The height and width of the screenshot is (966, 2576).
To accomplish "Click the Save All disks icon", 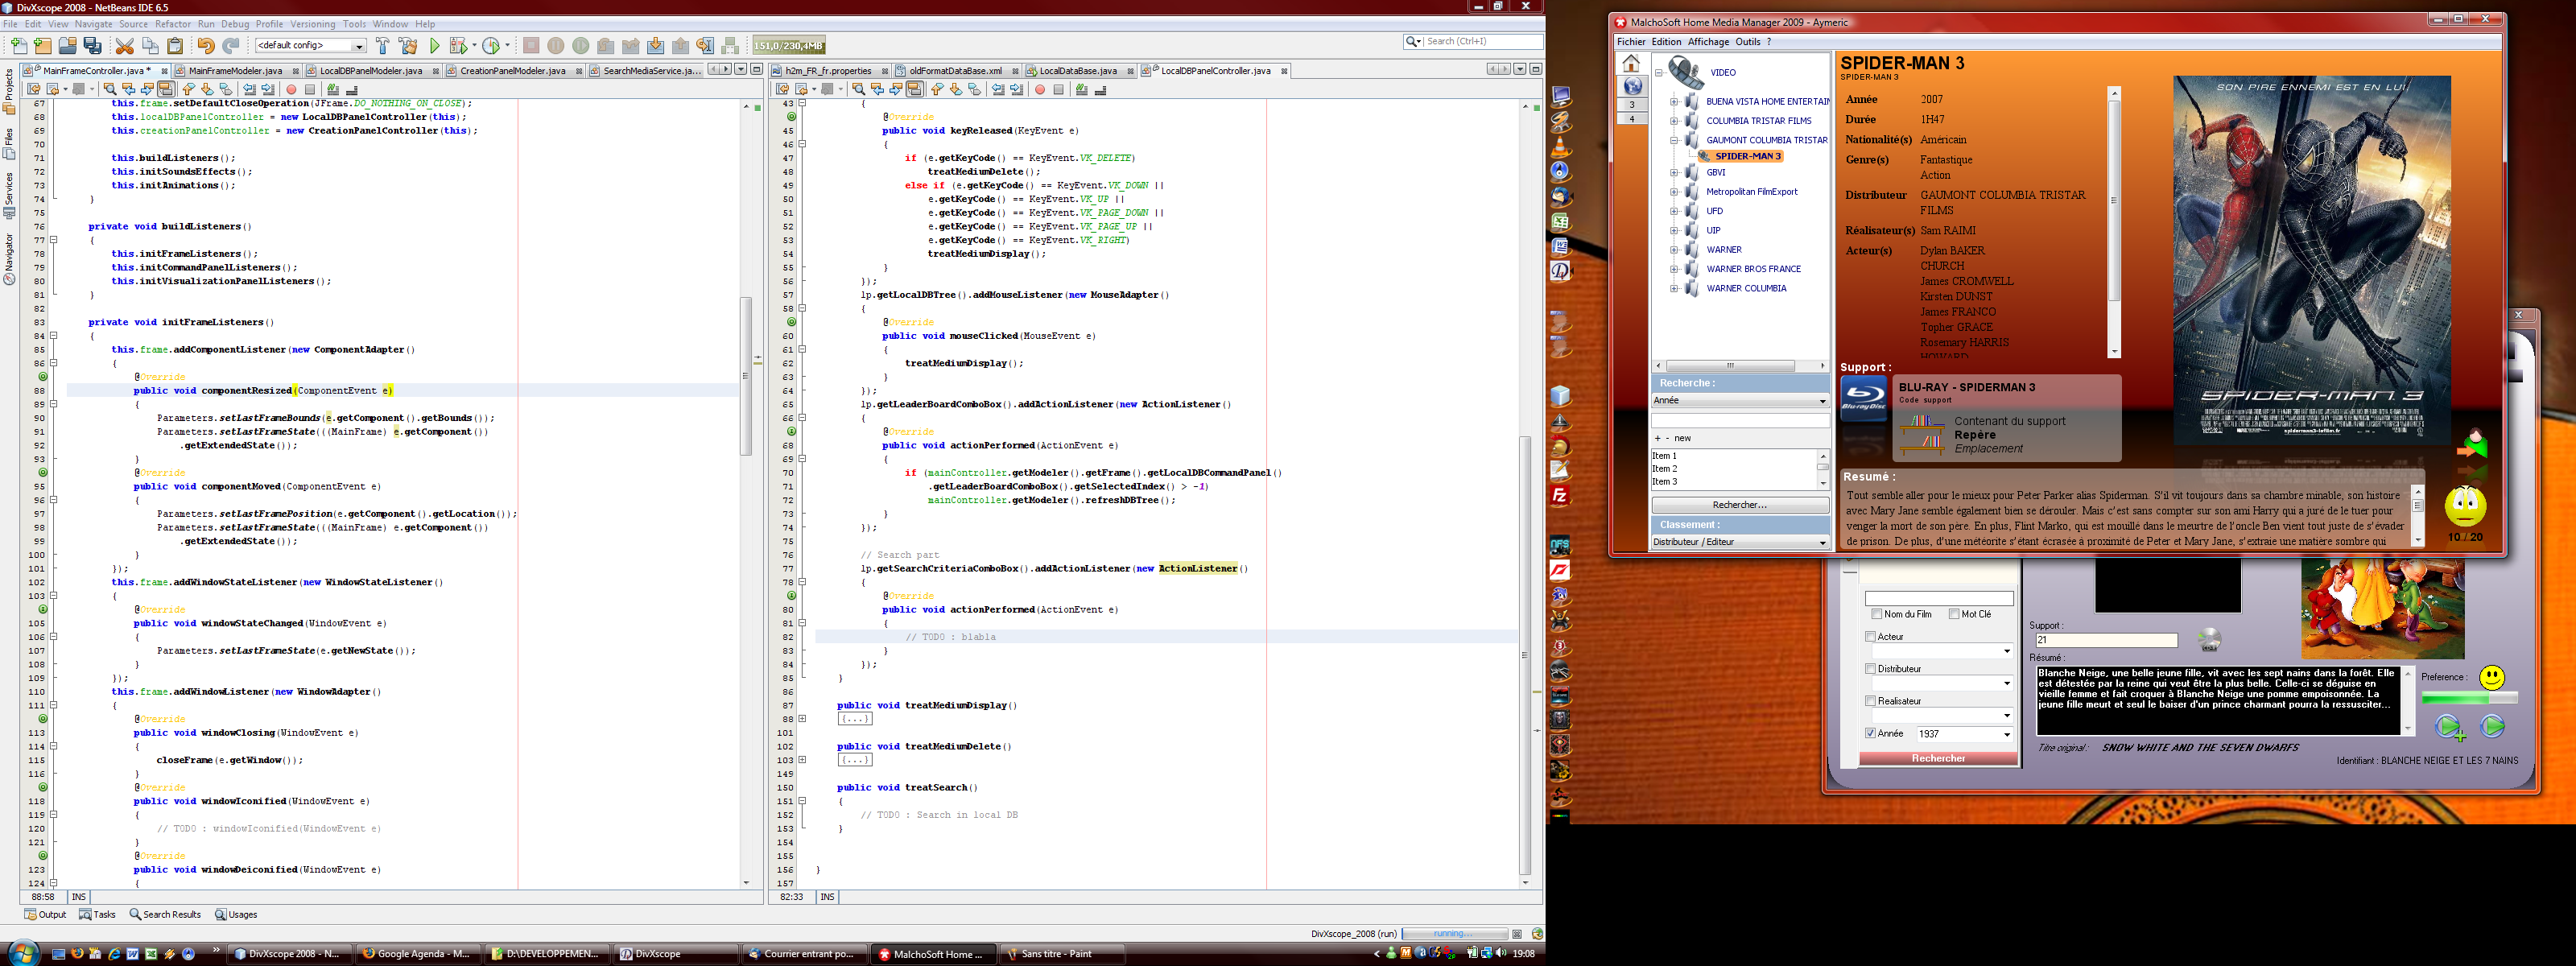I will point(93,45).
